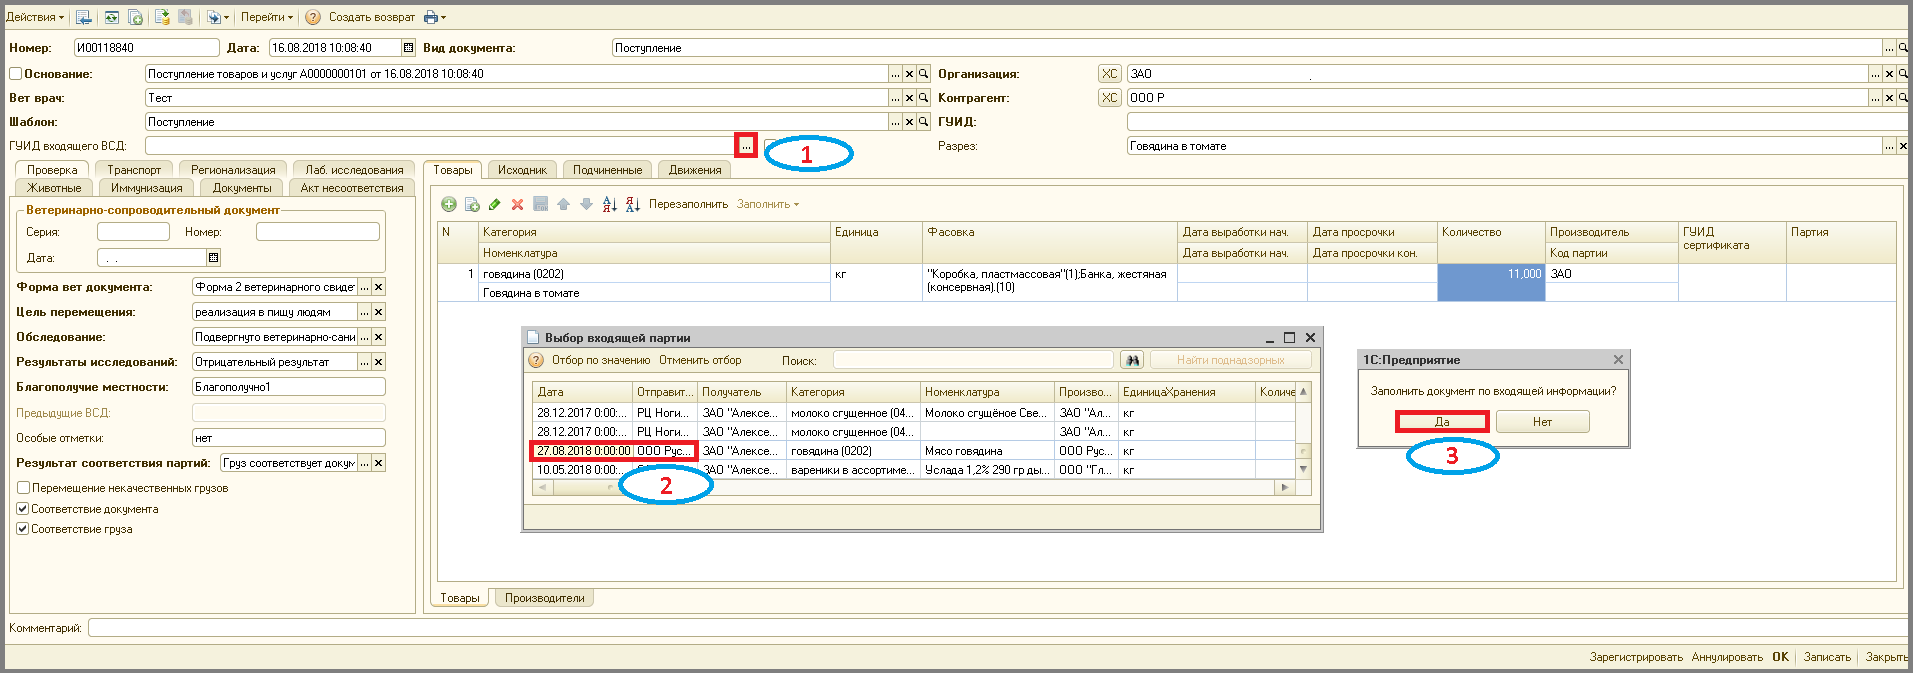Screen dimensions: 1913x673
Task: Click the XC button next to Контрагент
Action: (1110, 98)
